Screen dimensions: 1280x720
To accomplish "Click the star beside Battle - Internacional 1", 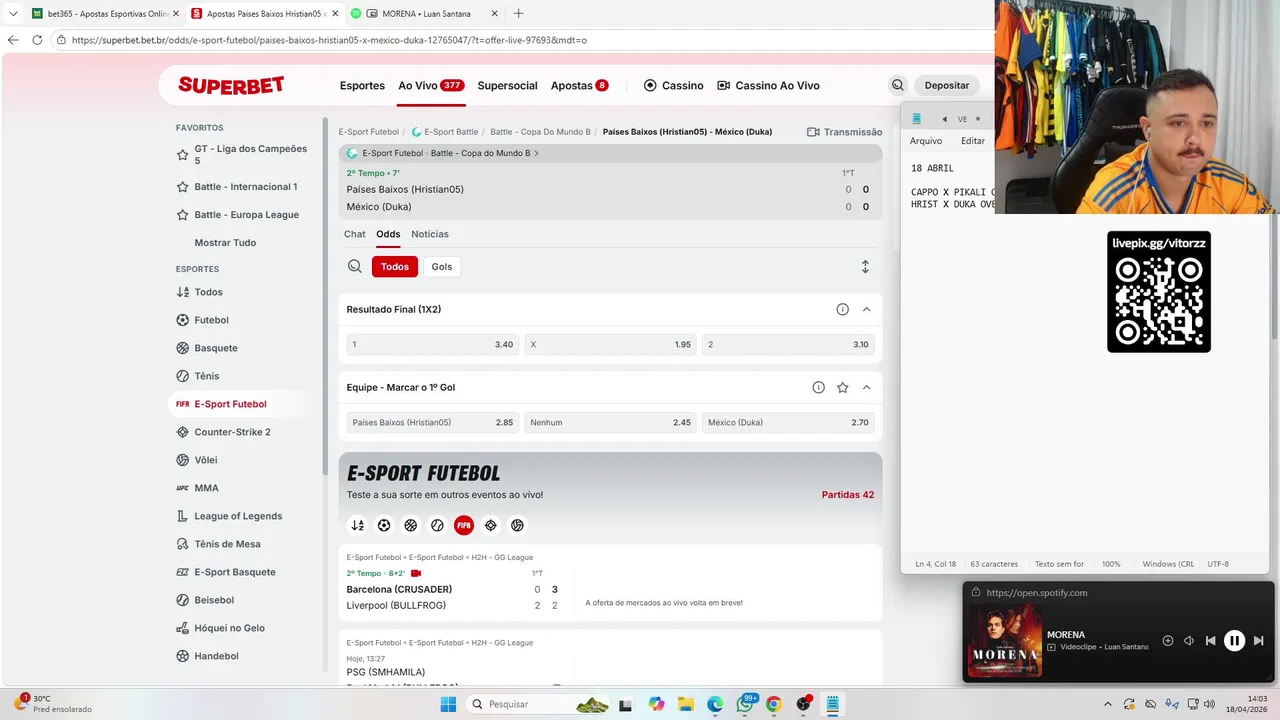I will click(x=182, y=187).
